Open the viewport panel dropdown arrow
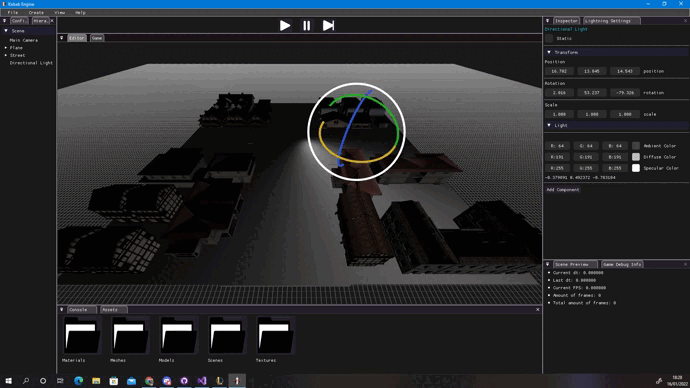The image size is (690, 388). pyautogui.click(x=62, y=38)
